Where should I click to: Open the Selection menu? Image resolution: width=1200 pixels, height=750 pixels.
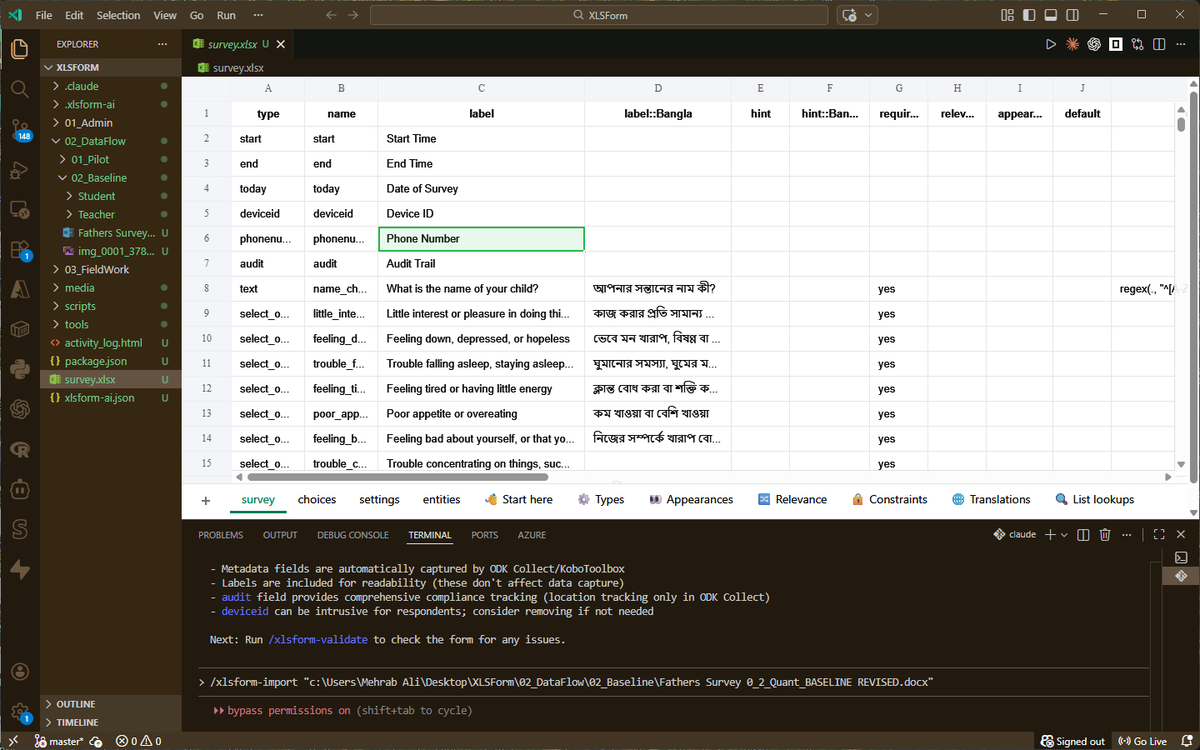pos(118,15)
